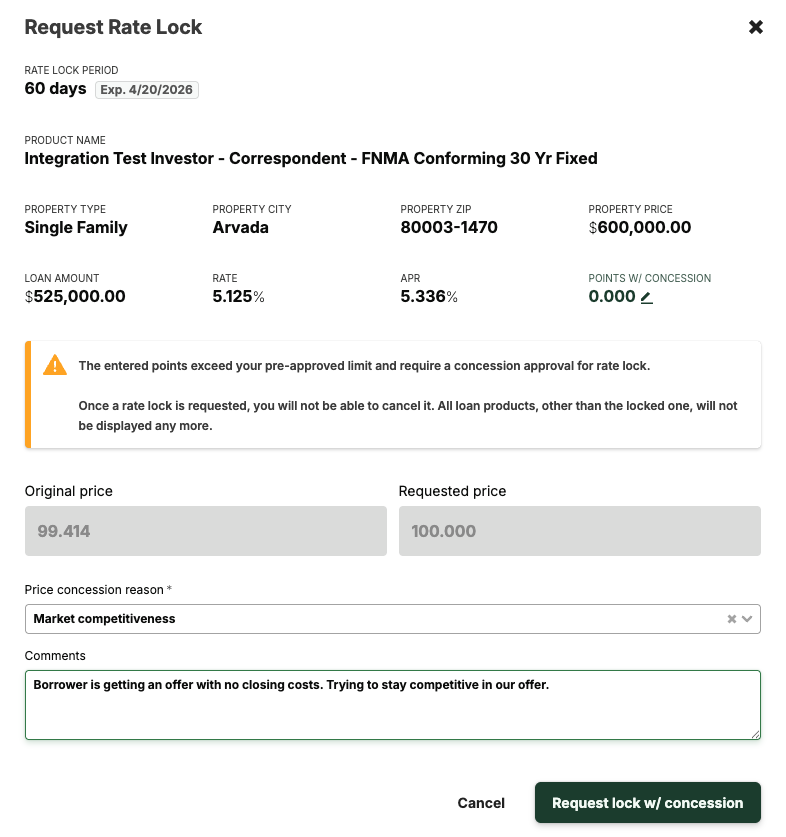This screenshot has height=837, width=786.
Task: Click the Original price field
Action: tap(205, 531)
